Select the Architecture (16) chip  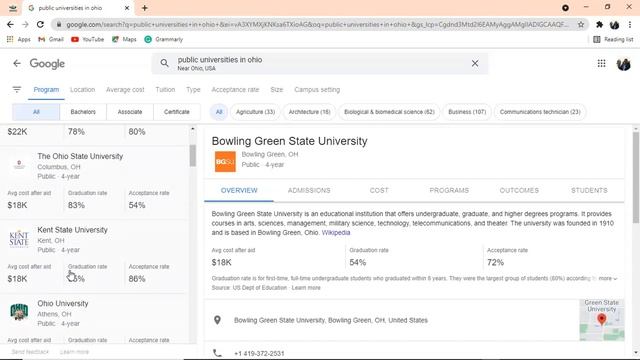click(x=309, y=112)
